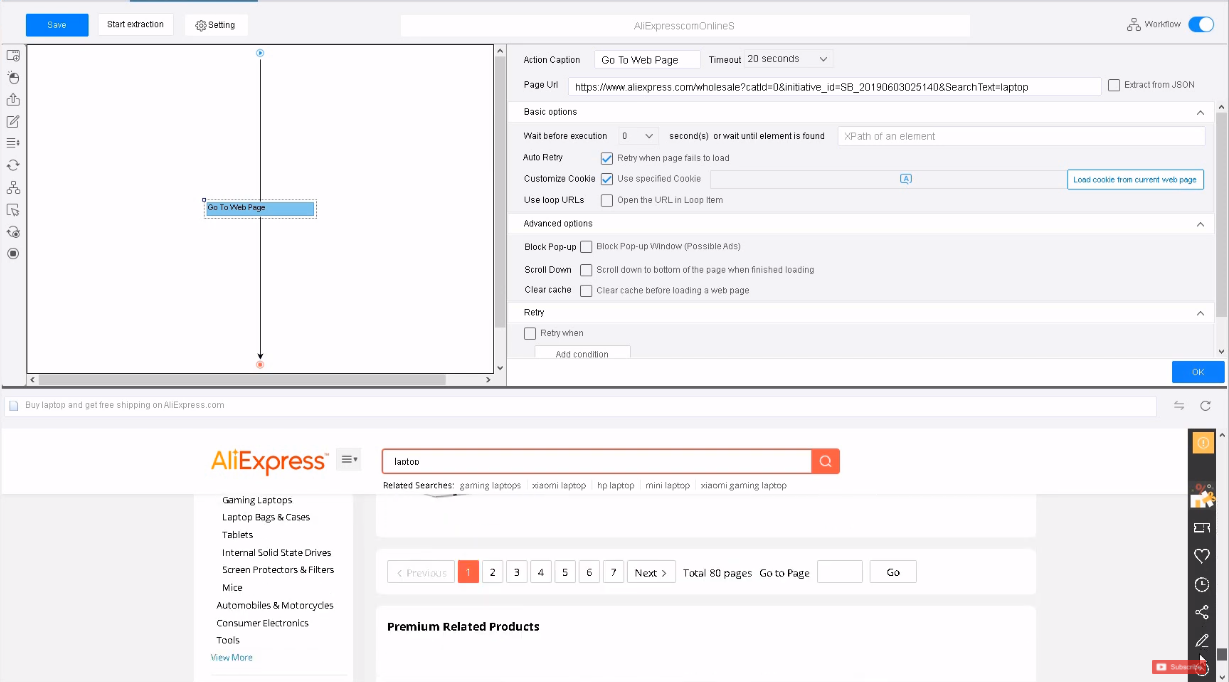This screenshot has height=682, width=1229.
Task: Click the Save button
Action: tap(57, 25)
